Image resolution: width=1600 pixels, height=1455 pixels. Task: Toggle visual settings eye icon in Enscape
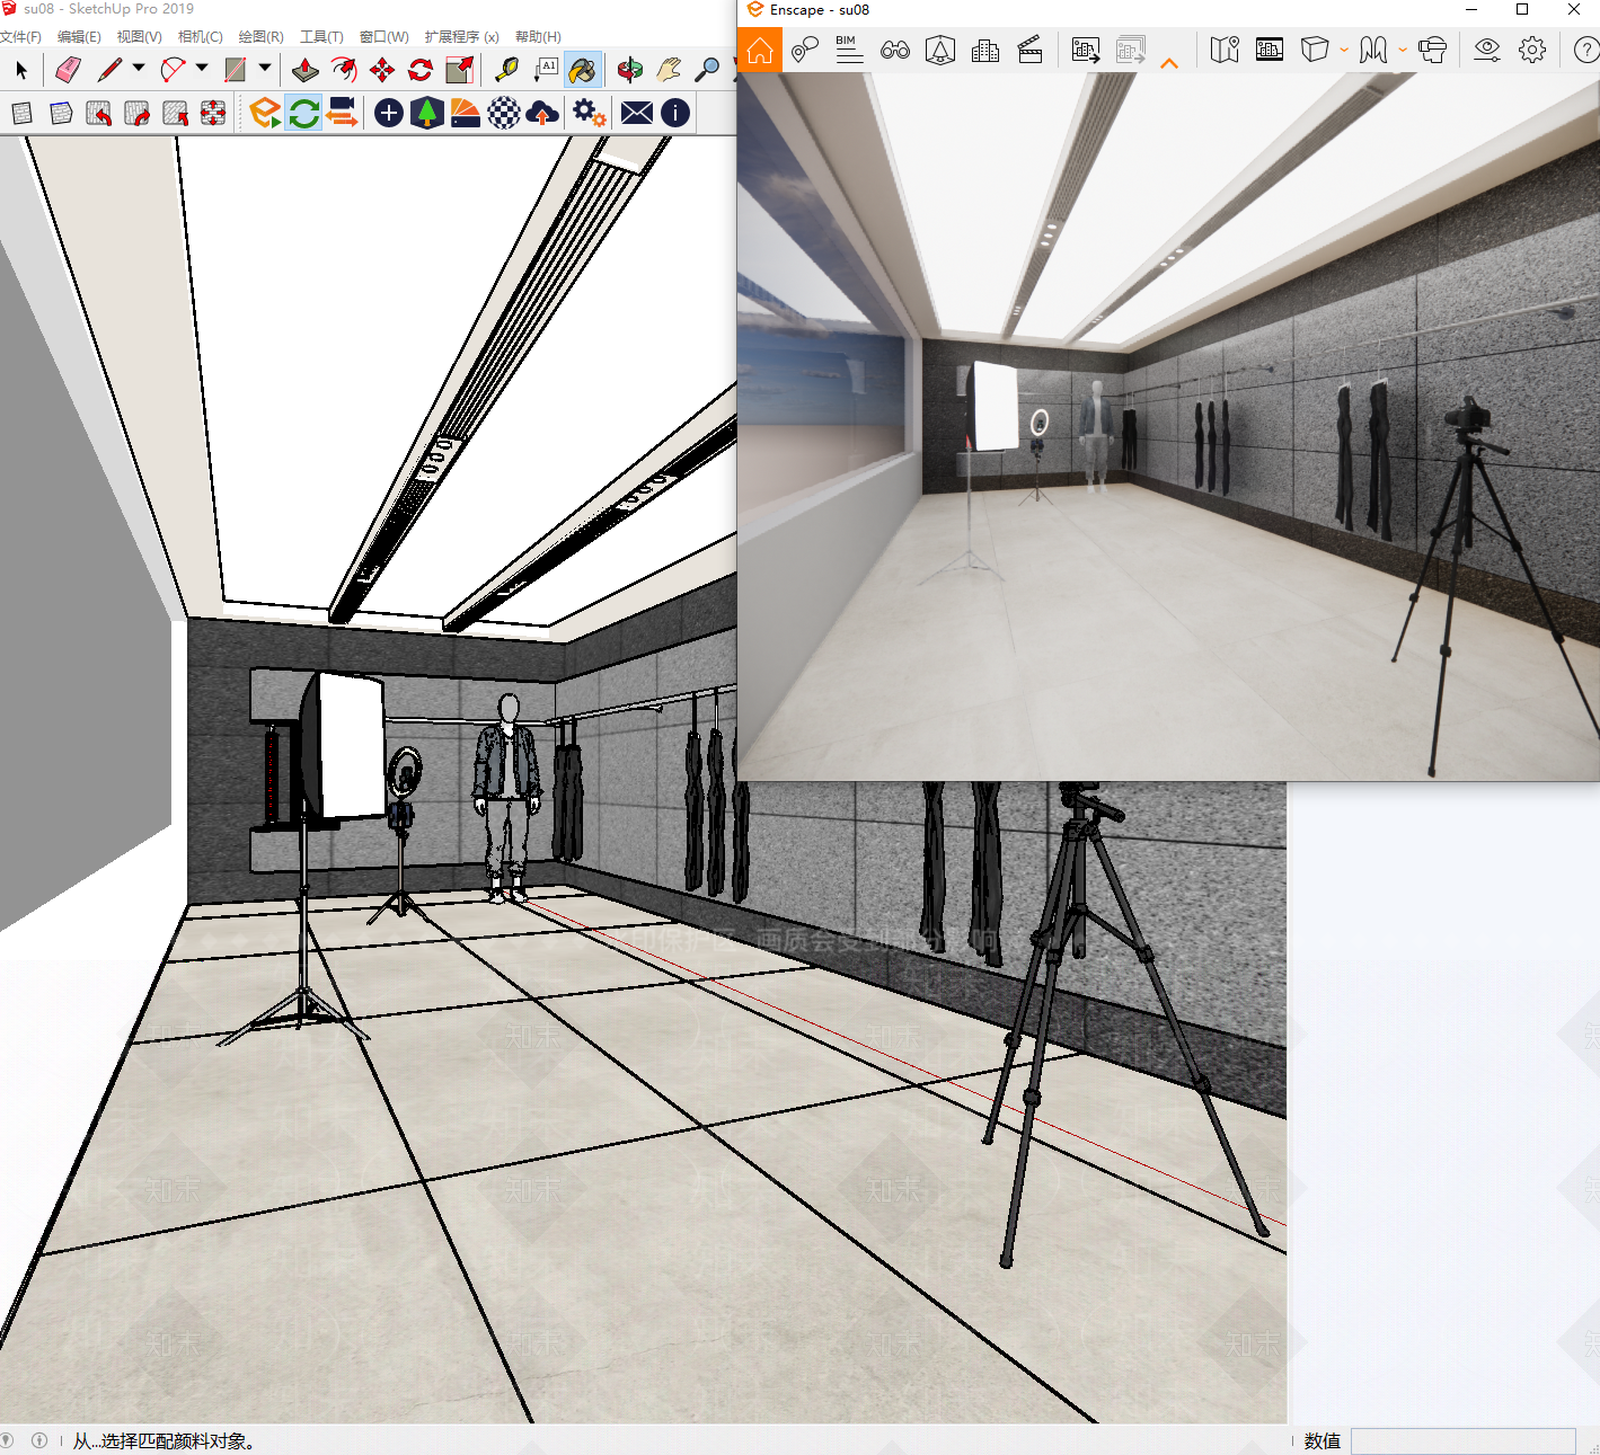[1487, 50]
